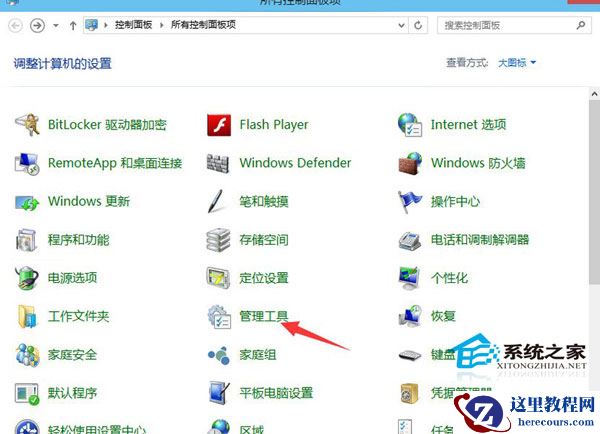This screenshot has height=434, width=600.
Task: Open the BitLocker 驱动器加密 link
Action: click(107, 125)
